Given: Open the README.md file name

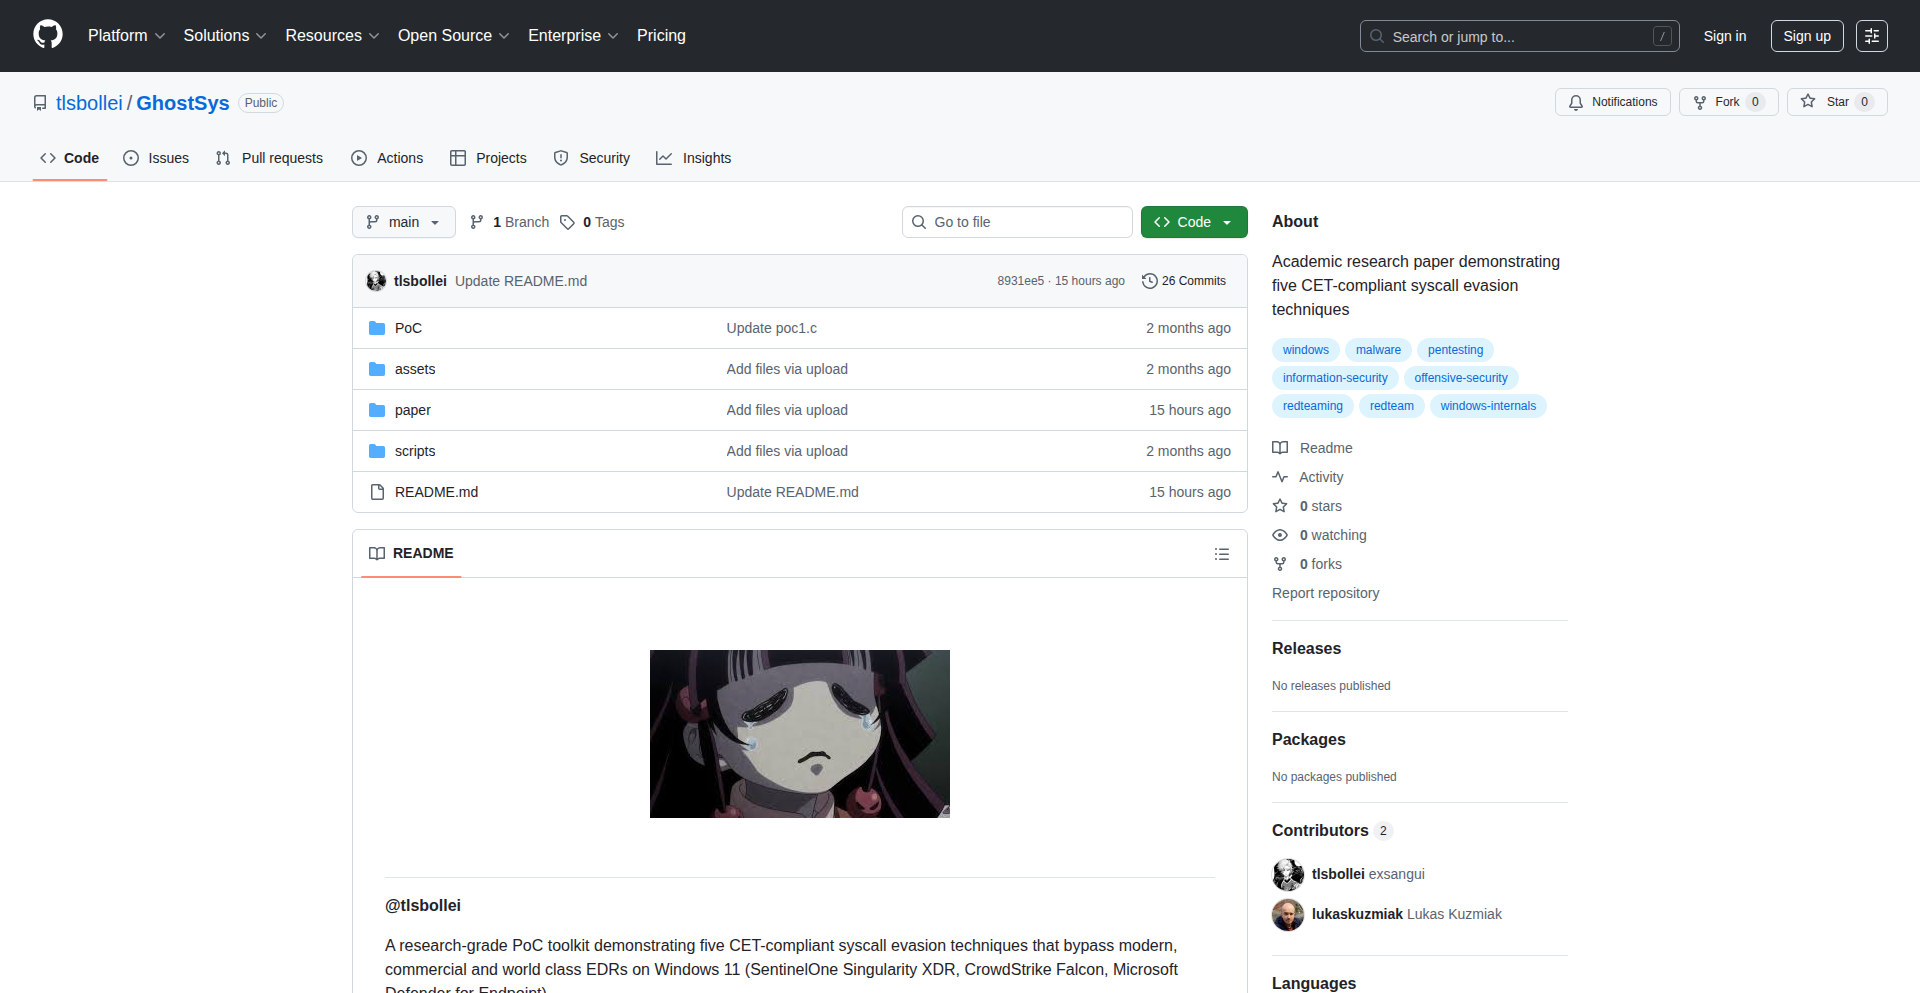Looking at the screenshot, I should click(436, 492).
